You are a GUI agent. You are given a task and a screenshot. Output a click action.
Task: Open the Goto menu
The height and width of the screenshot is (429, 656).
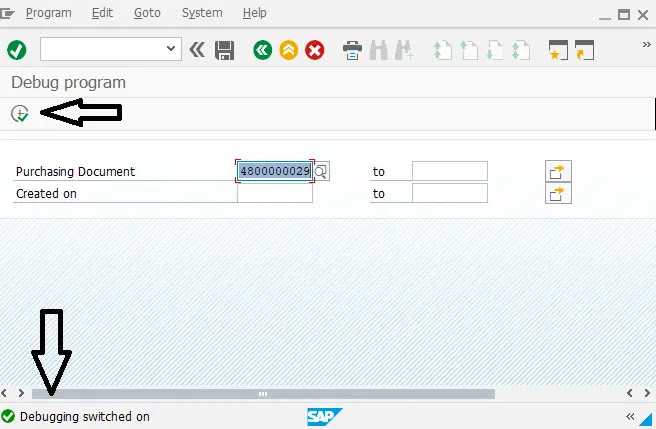pyautogui.click(x=147, y=13)
